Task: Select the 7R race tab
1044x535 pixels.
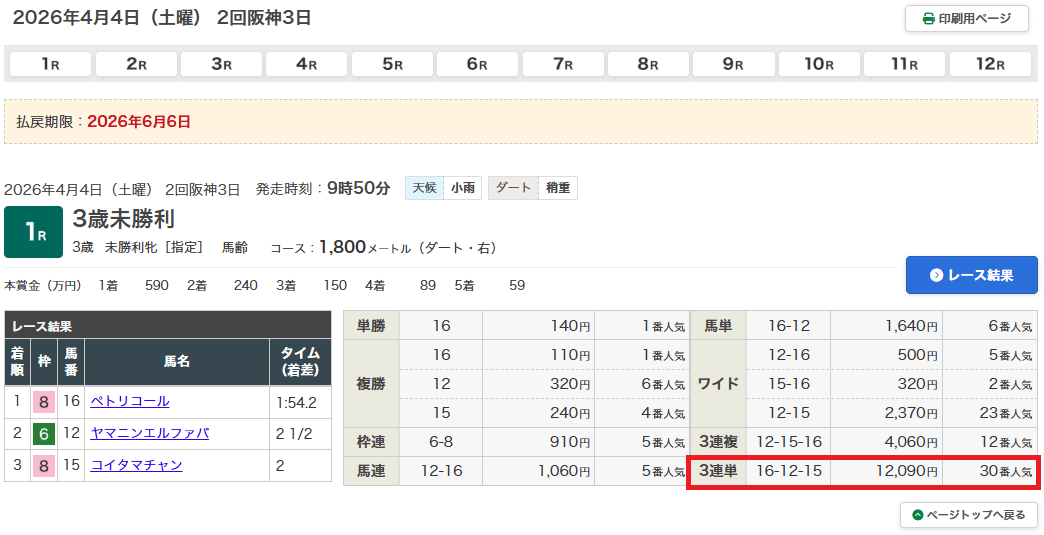Action: (x=563, y=64)
